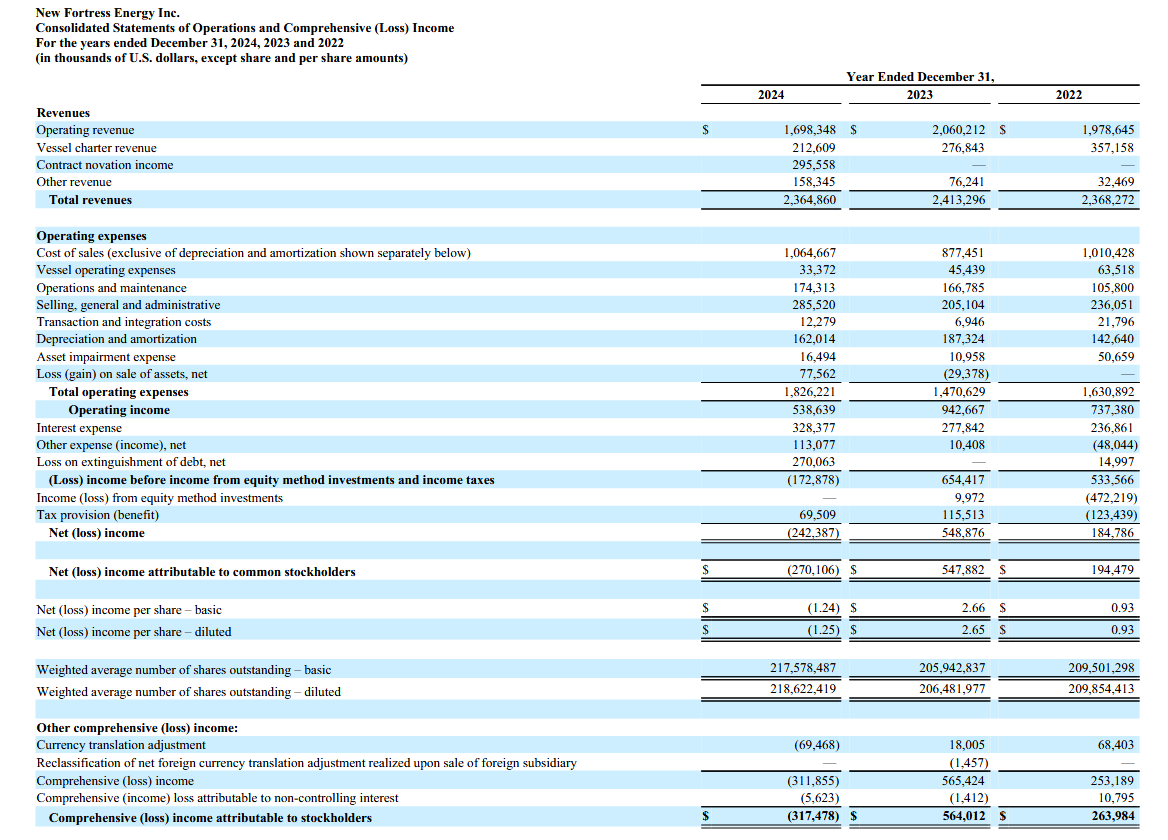Click the Asset impairment expense label
This screenshot has height=840, width=1168.
tap(106, 357)
